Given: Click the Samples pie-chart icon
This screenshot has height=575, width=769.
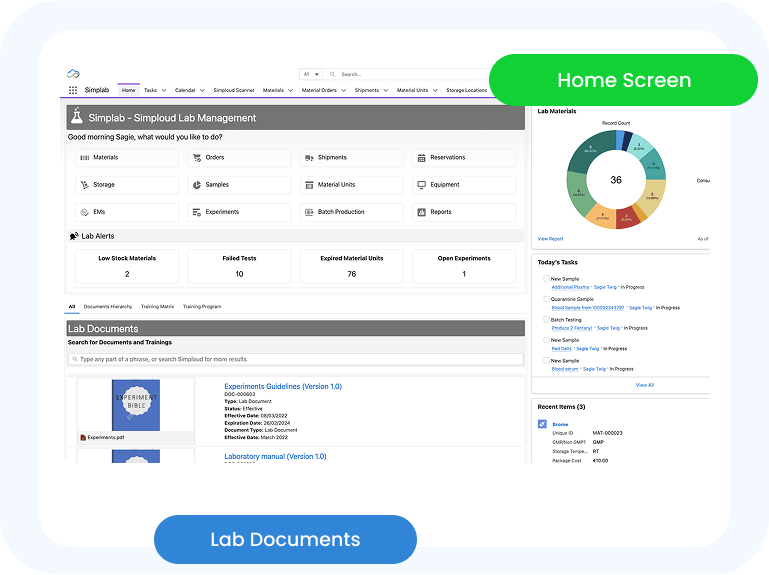Looking at the screenshot, I should click(197, 185).
